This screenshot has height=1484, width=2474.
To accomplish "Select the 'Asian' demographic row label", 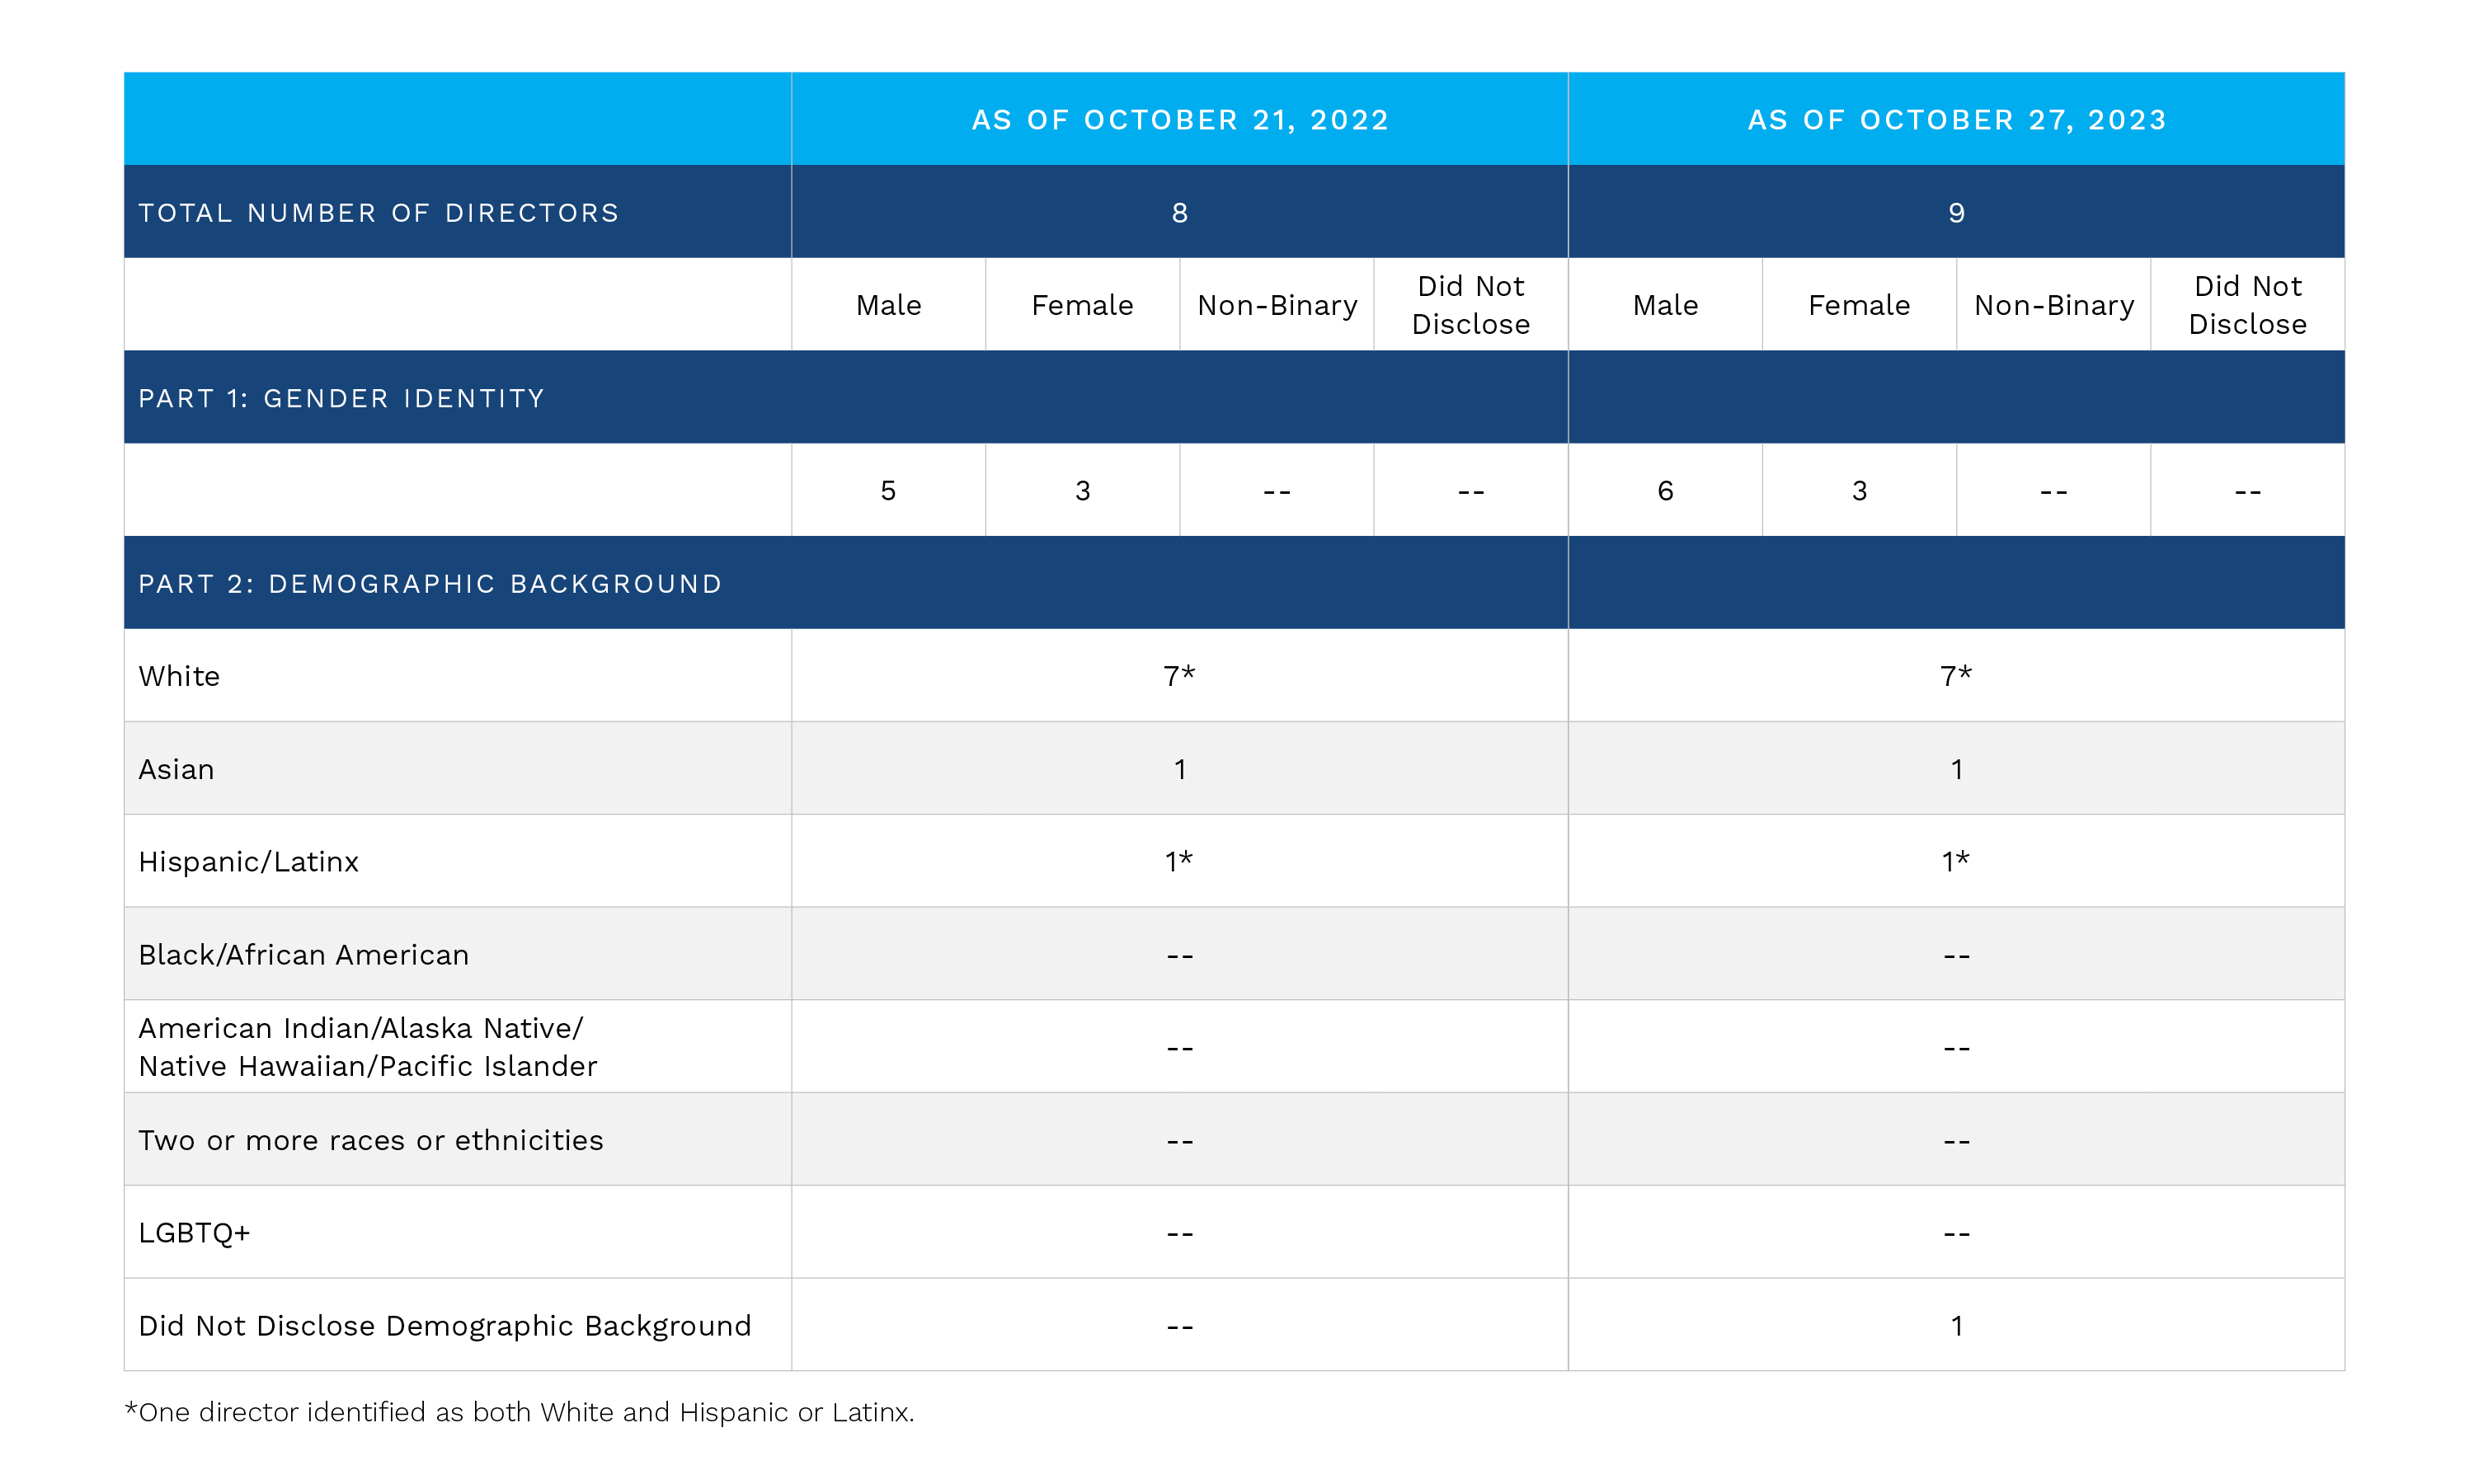I will [176, 768].
